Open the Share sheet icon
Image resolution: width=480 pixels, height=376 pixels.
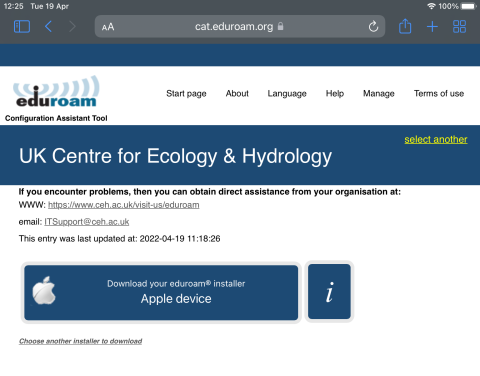pos(405,26)
